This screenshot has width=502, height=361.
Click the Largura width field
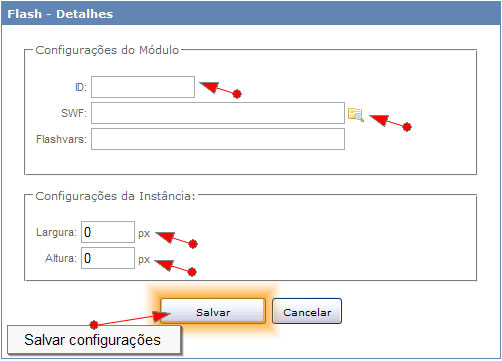[108, 232]
